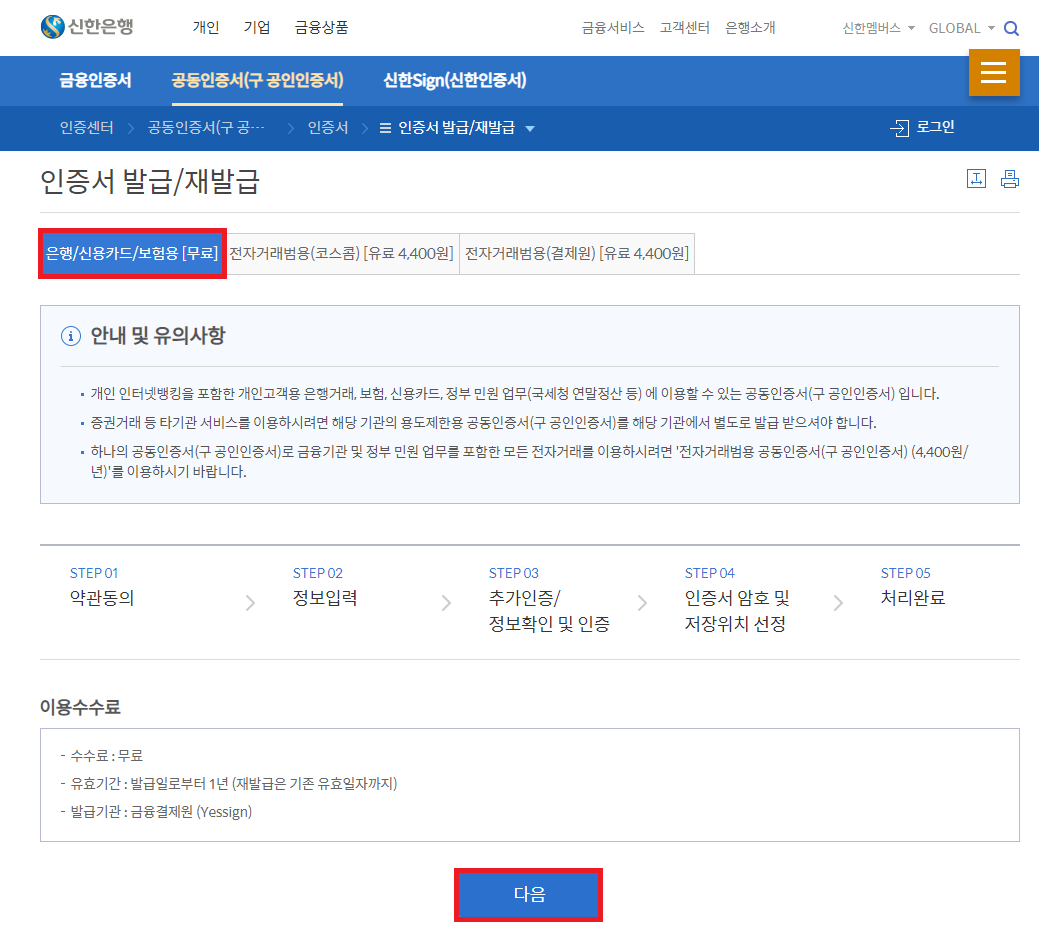The height and width of the screenshot is (932, 1039).
Task: Print the page using the printer icon
Action: (1009, 179)
